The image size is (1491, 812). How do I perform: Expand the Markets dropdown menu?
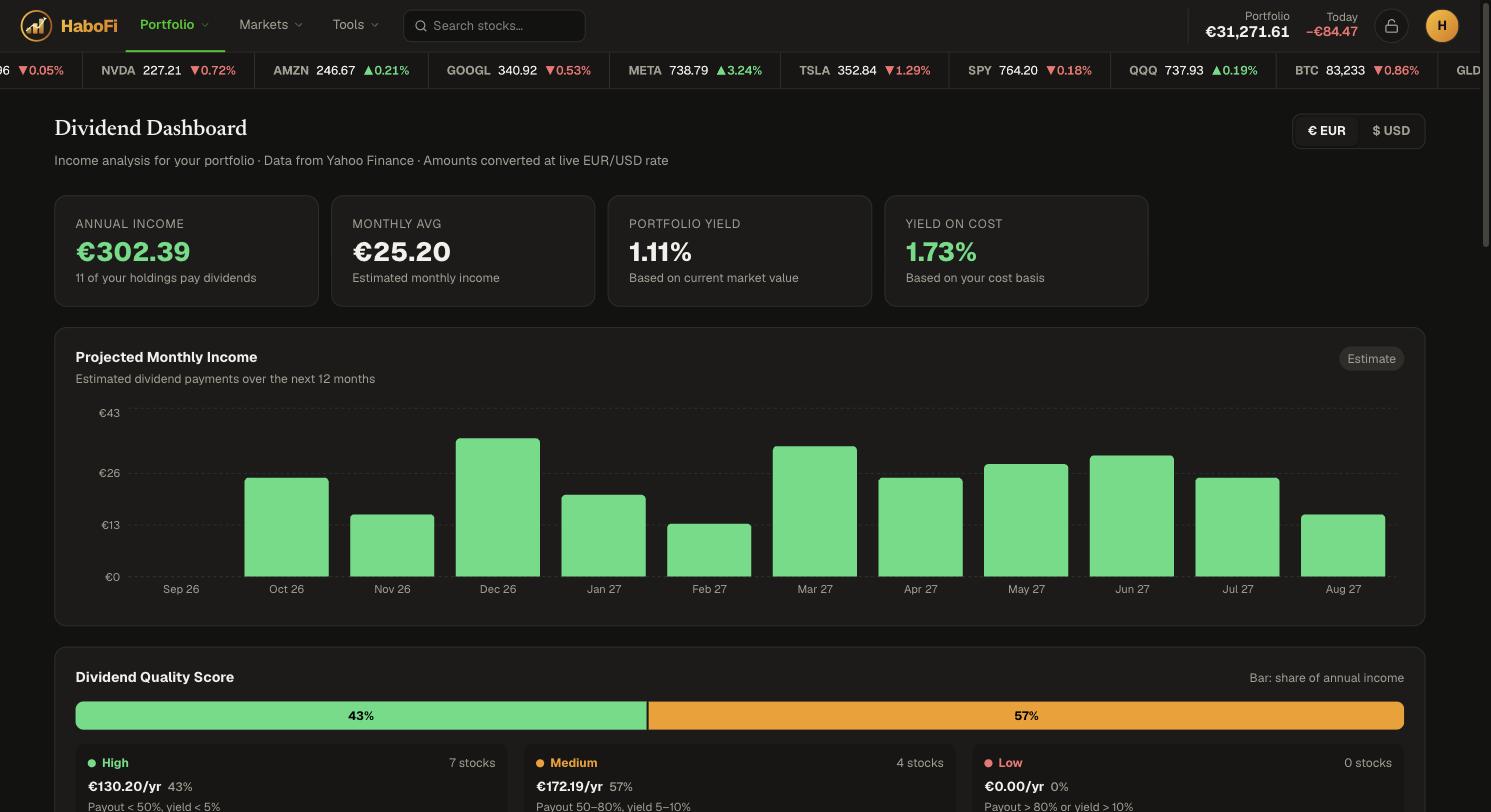(271, 25)
